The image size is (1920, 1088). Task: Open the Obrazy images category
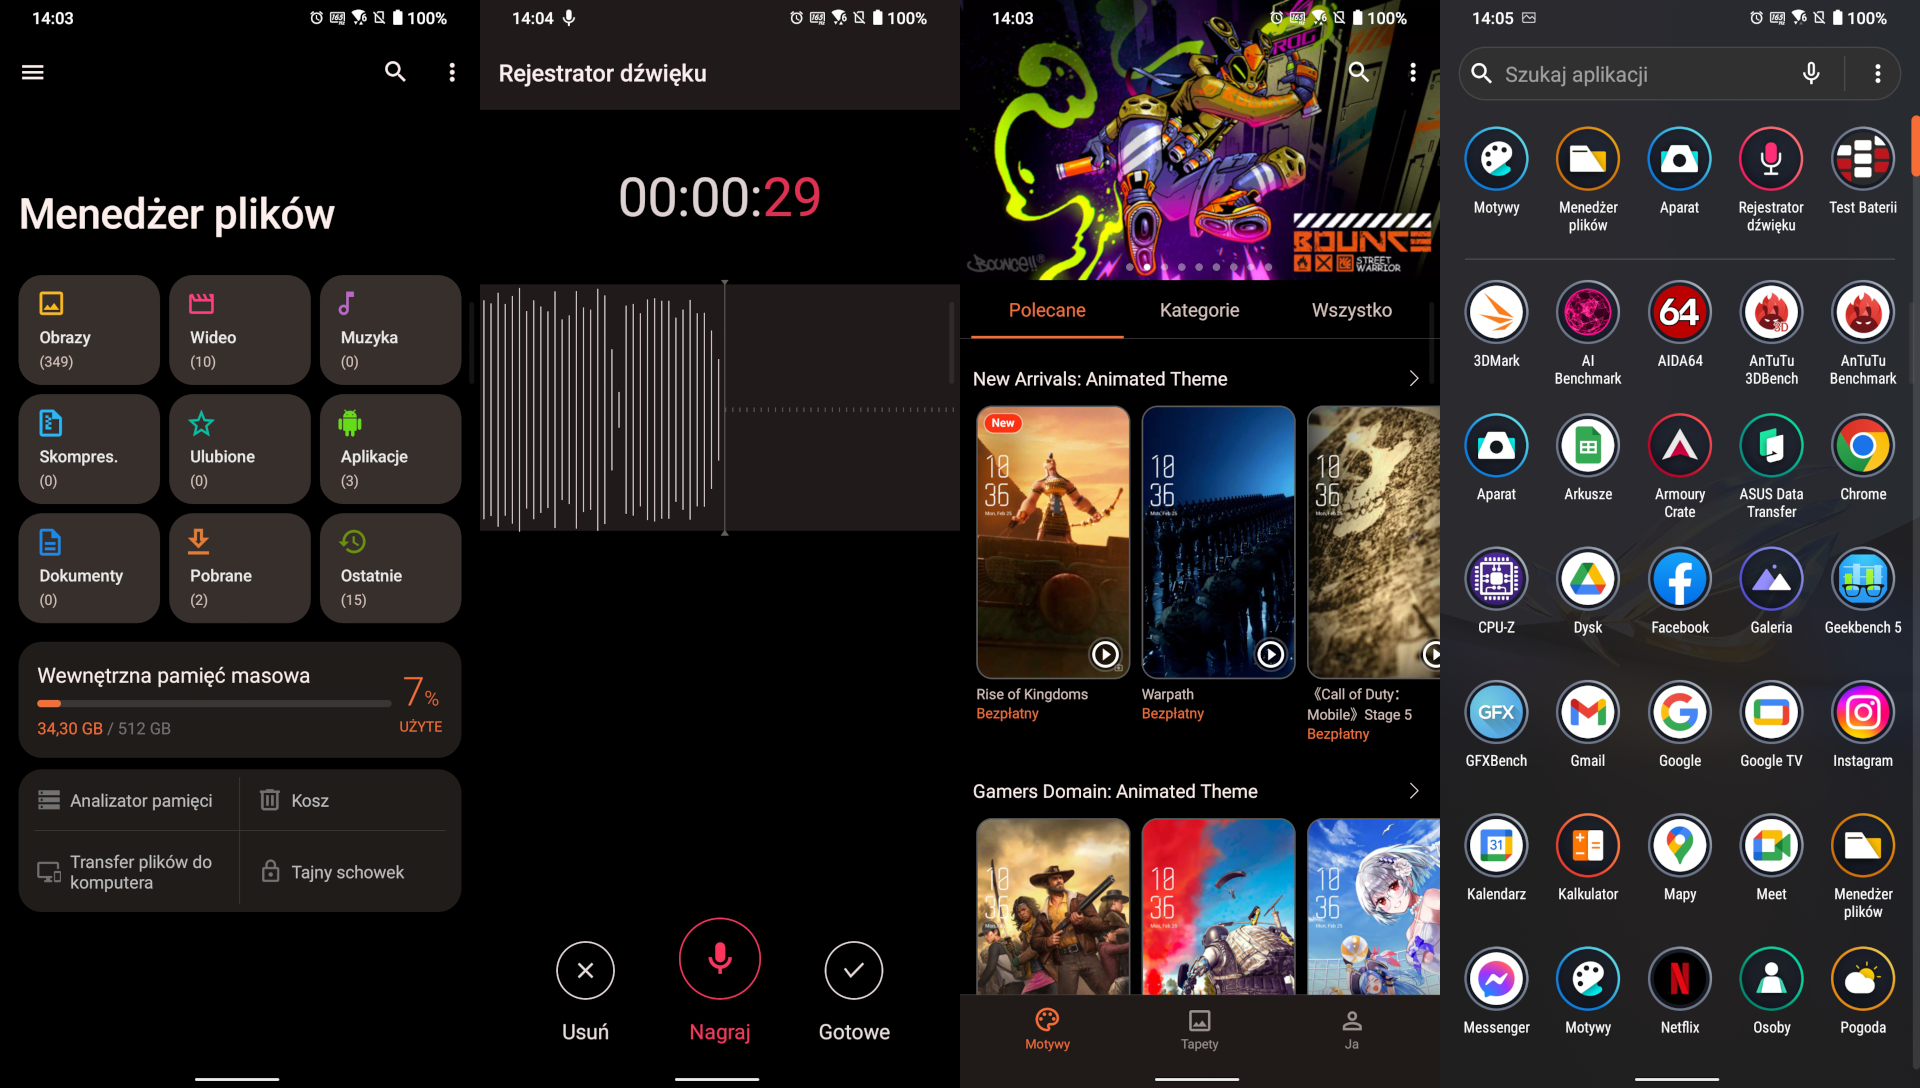(x=89, y=330)
